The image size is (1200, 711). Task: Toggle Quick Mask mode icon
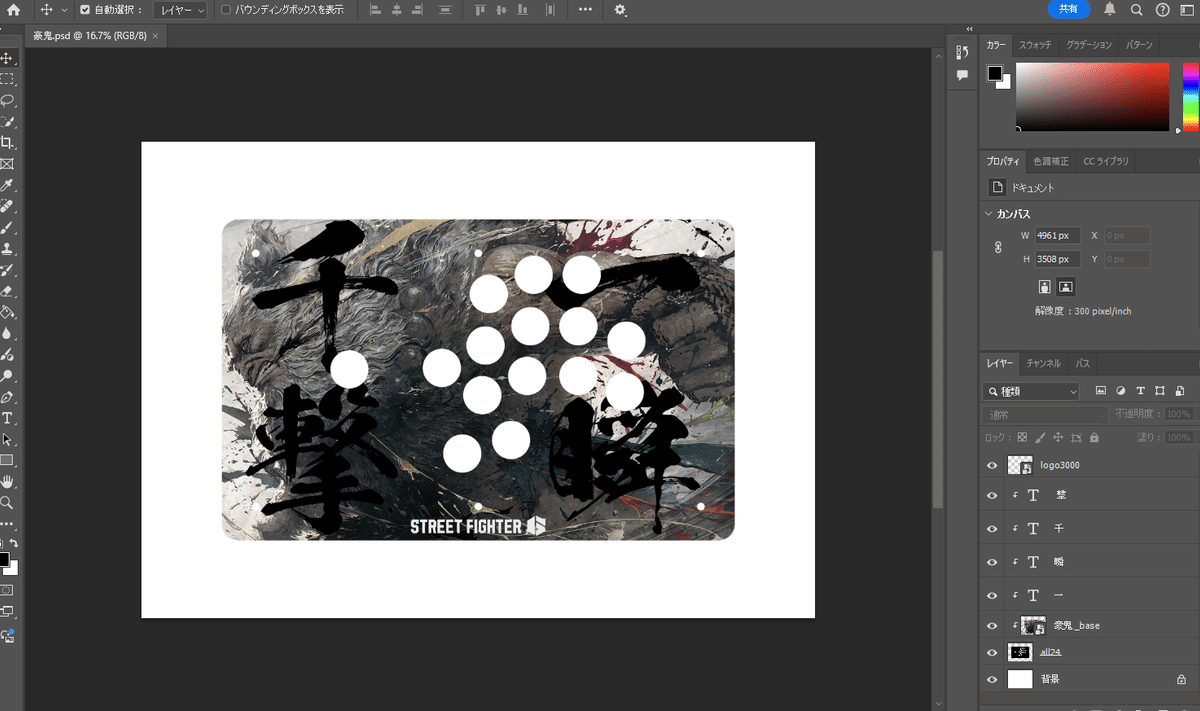(7, 590)
